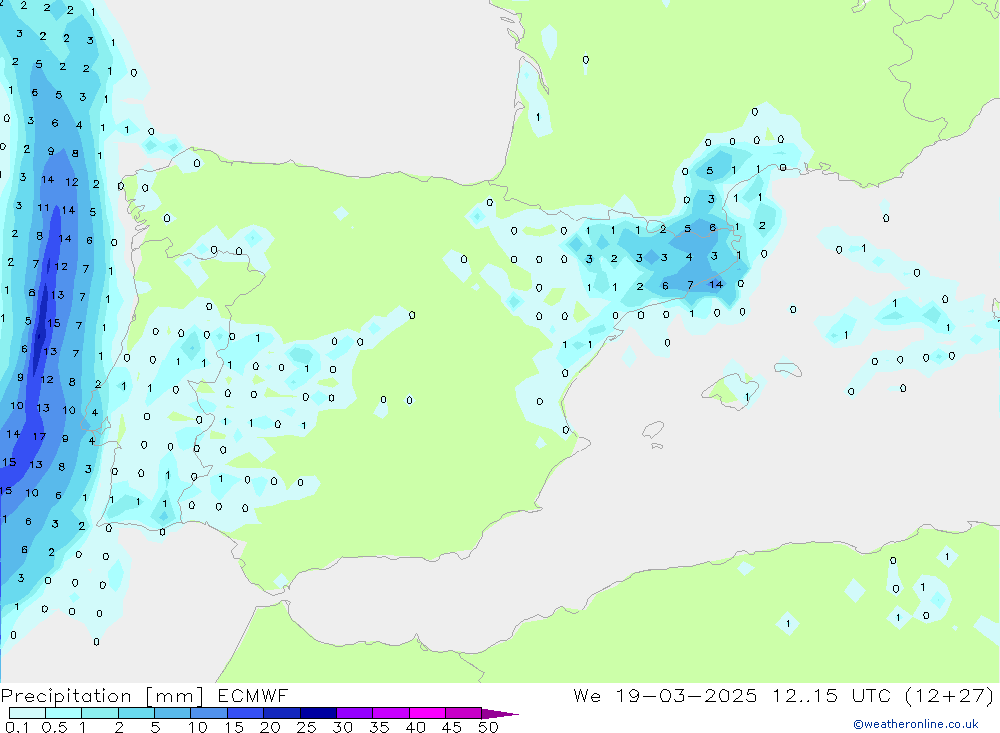Click the weatheronline.co.uk copyright link
This screenshot has width=1000, height=733.
(915, 724)
